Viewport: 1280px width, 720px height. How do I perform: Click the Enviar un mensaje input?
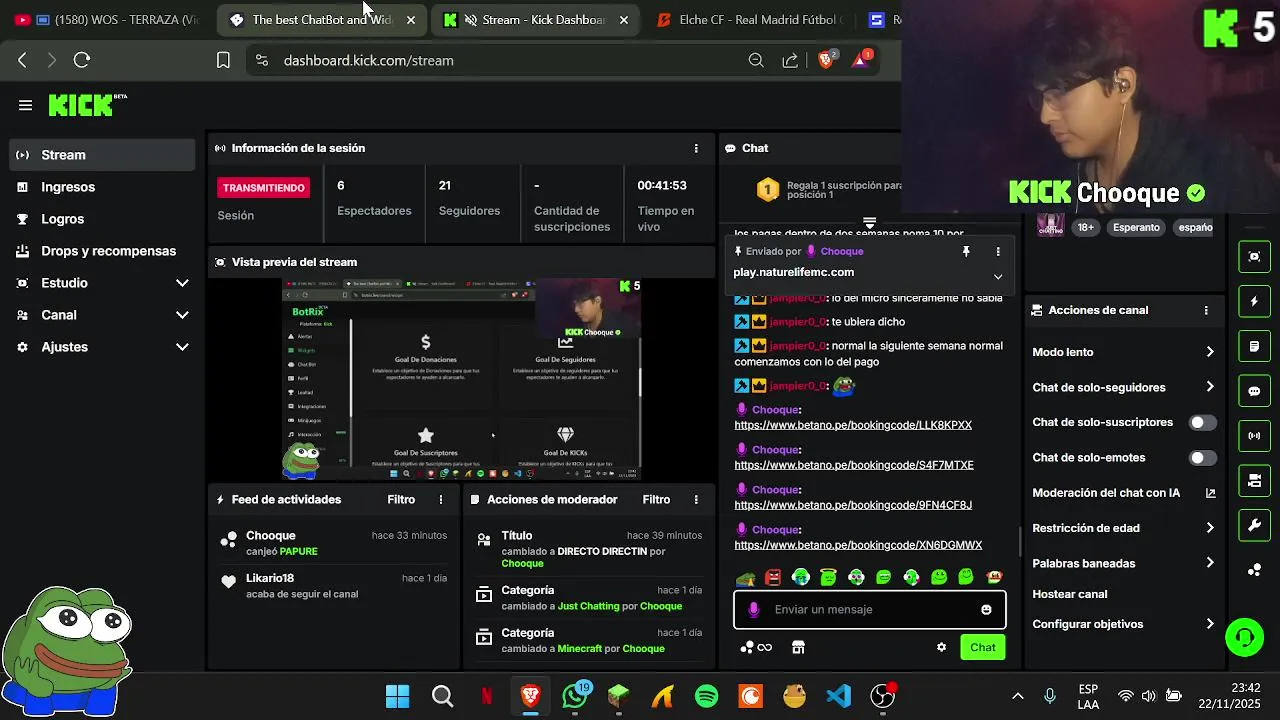pyautogui.click(x=870, y=610)
